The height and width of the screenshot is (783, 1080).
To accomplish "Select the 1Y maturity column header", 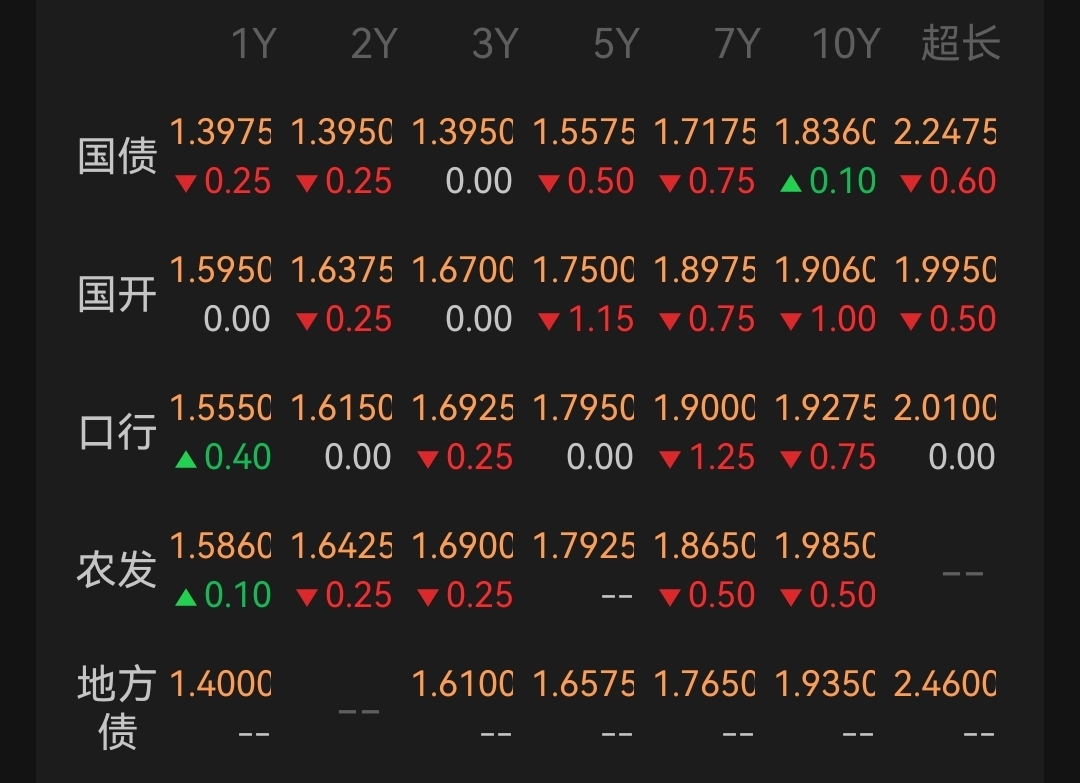I will [253, 44].
